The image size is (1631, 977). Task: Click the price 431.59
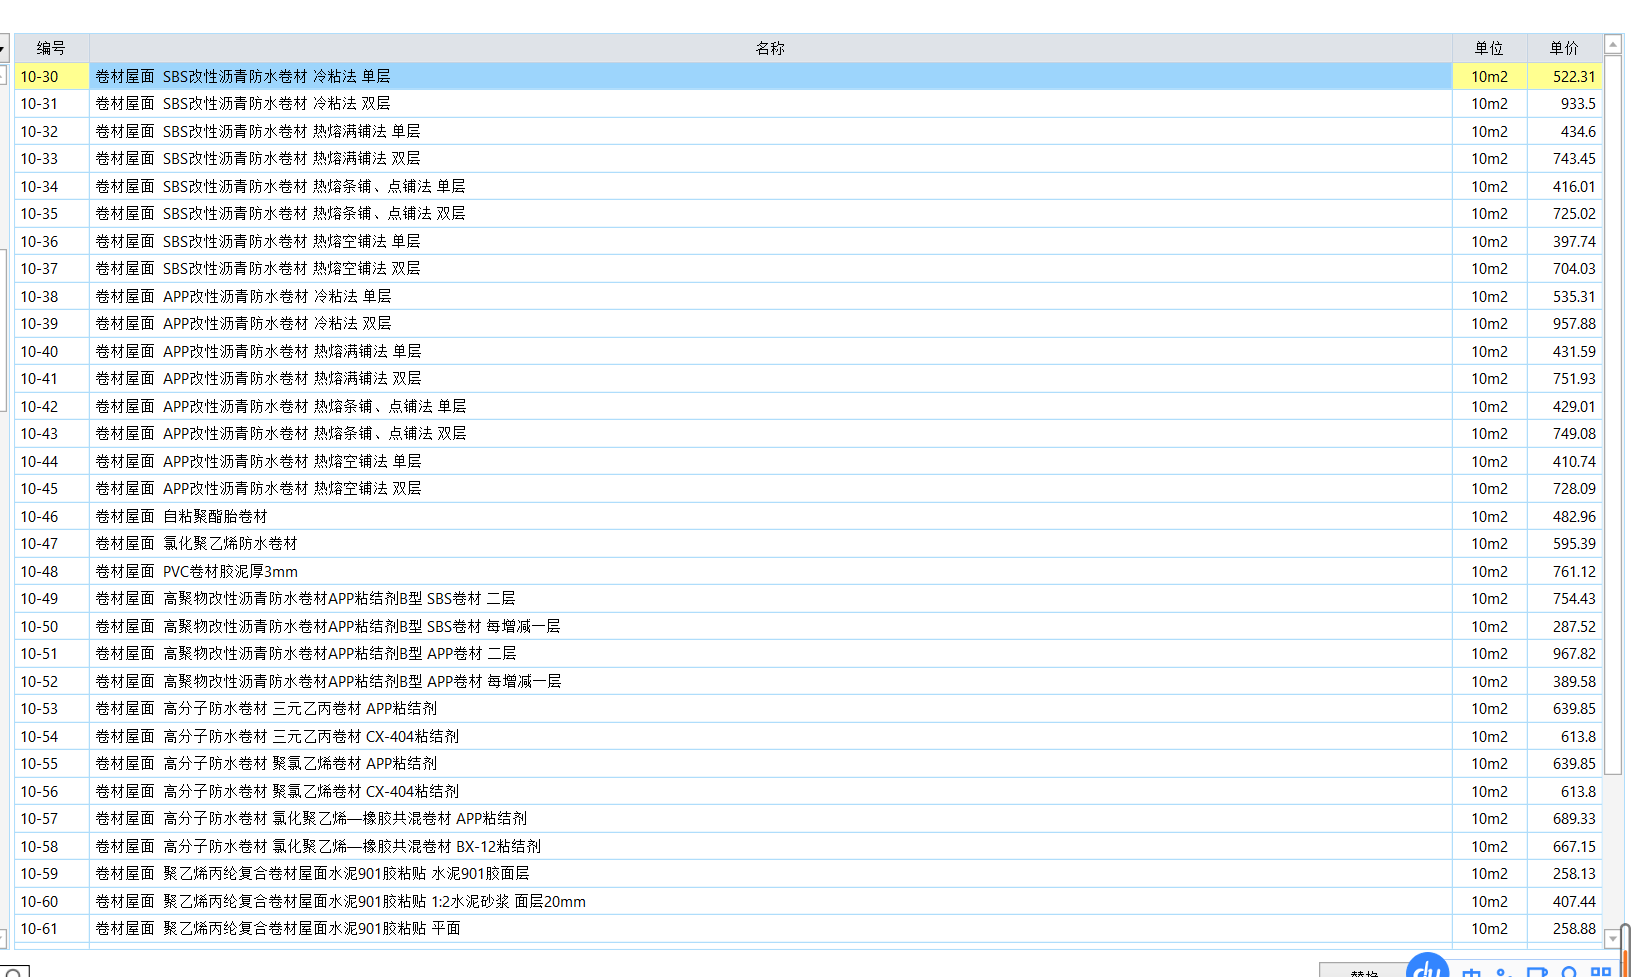coord(1564,351)
